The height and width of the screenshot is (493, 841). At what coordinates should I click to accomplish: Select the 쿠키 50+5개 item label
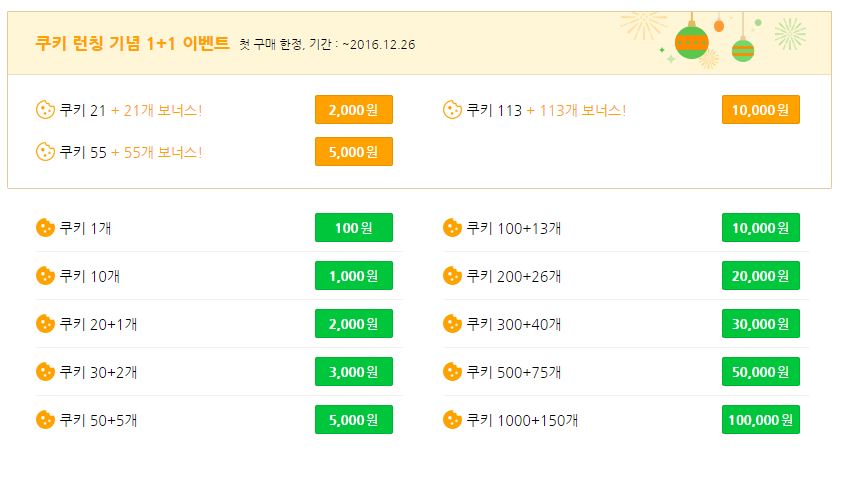coord(98,420)
